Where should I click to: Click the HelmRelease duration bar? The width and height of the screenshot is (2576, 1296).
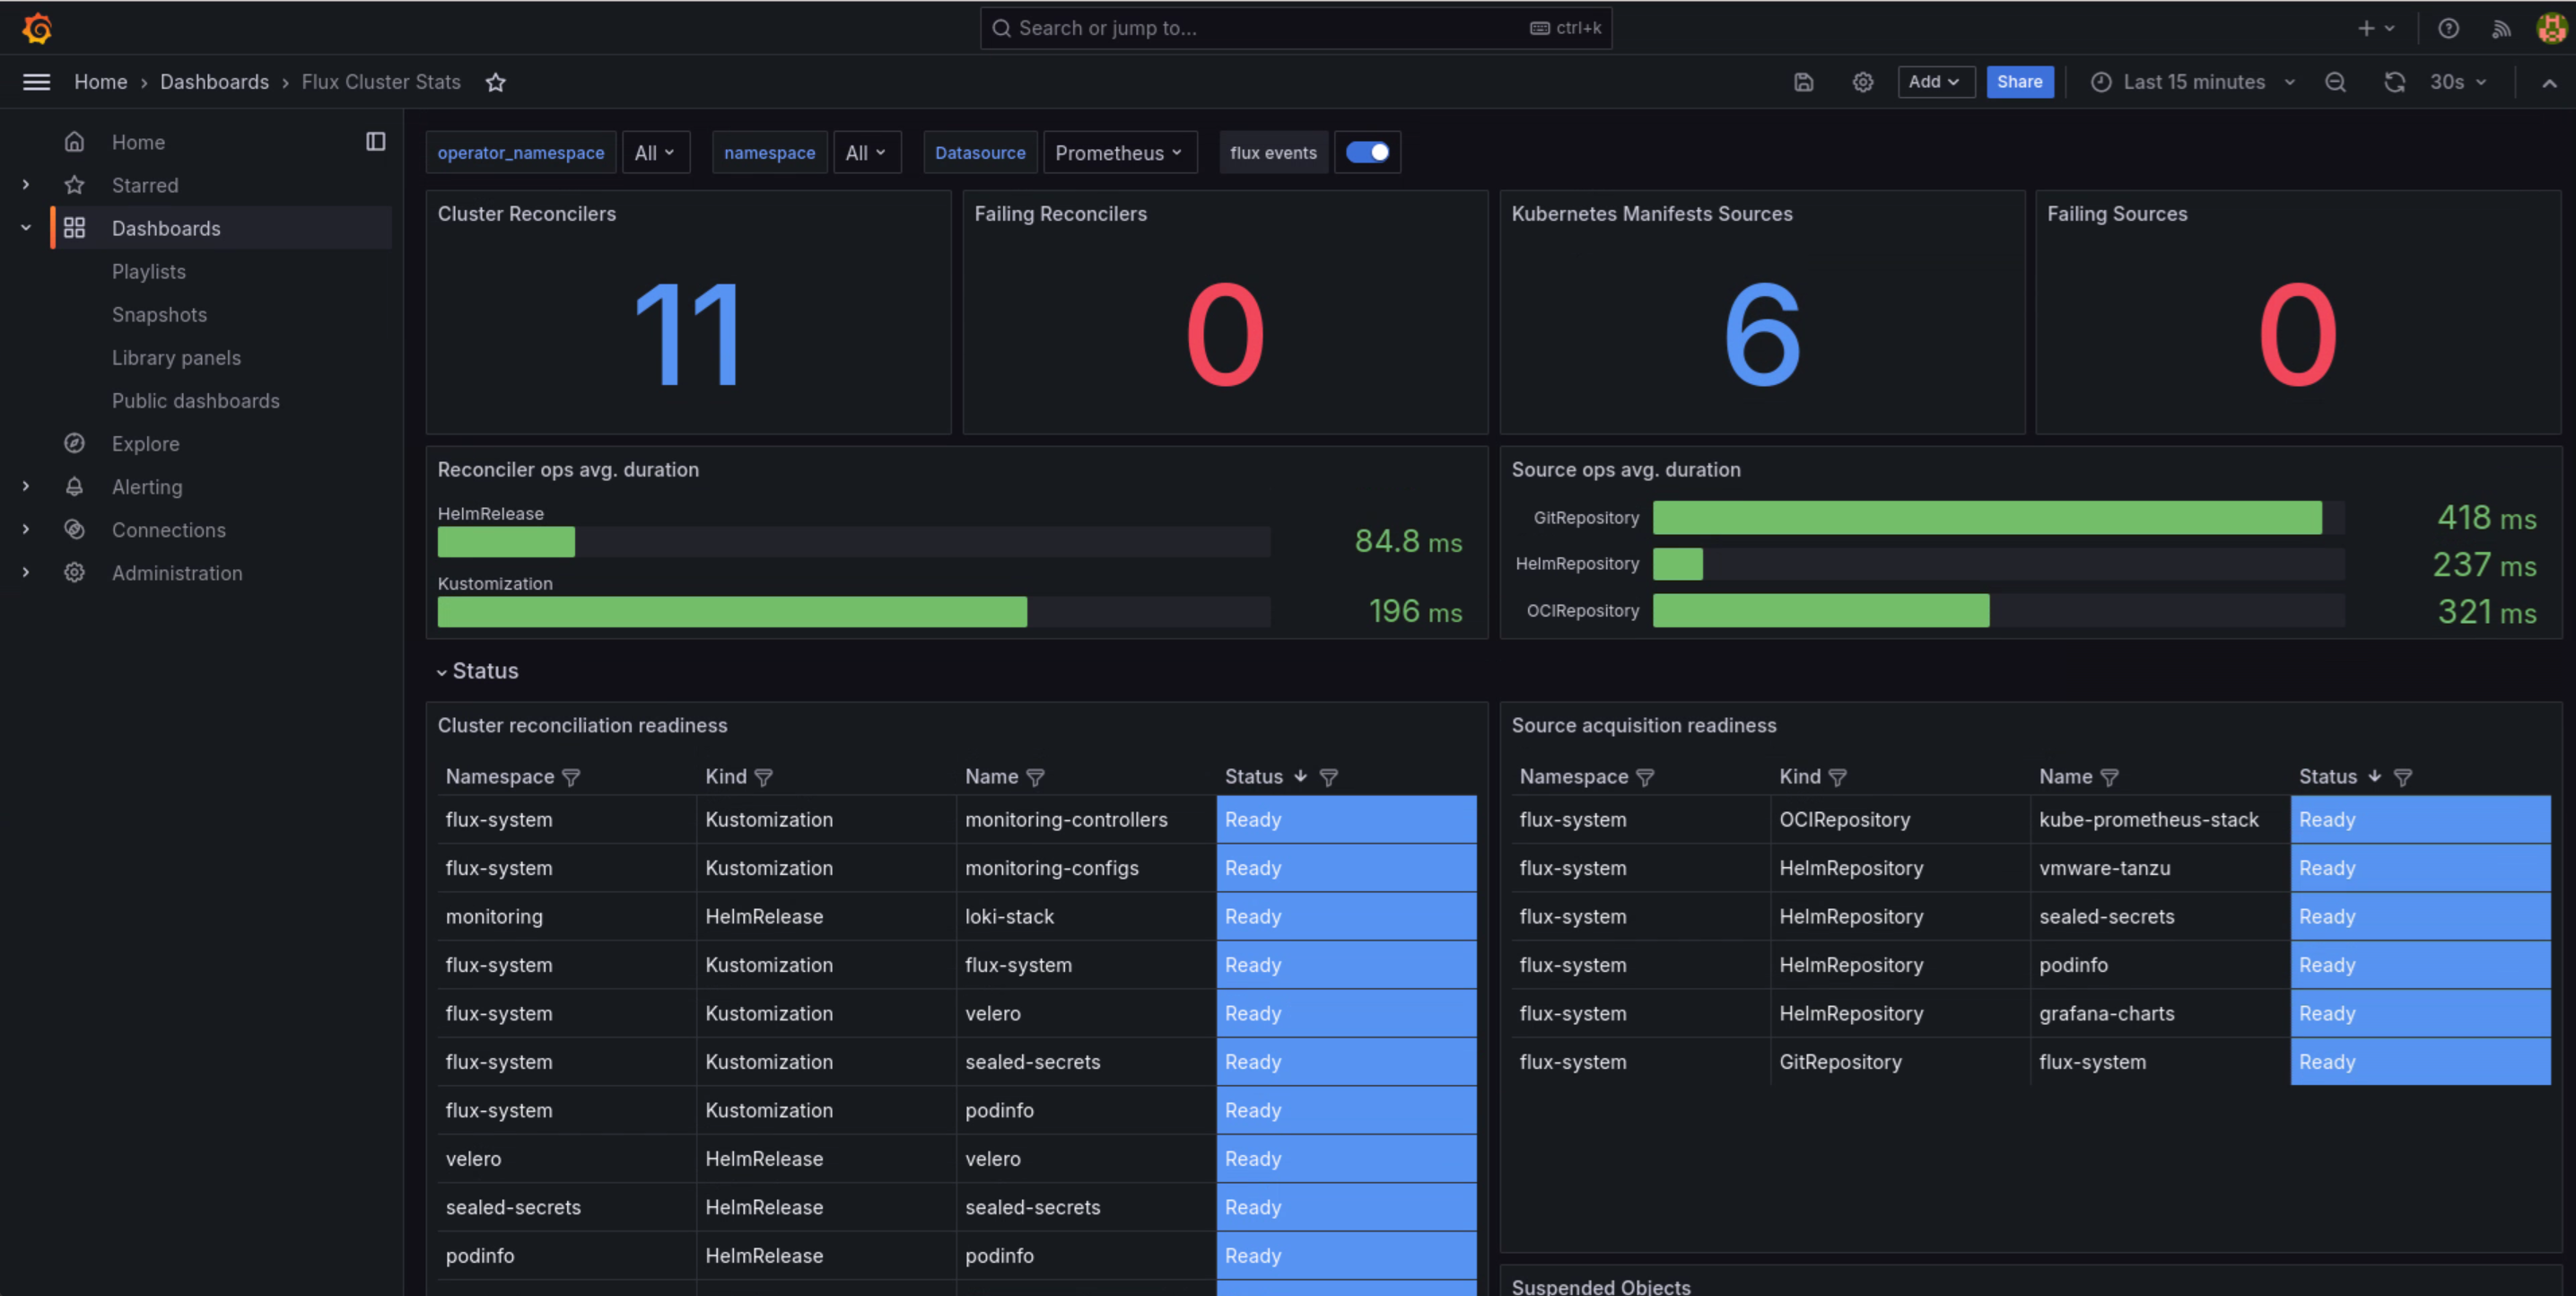coord(506,542)
